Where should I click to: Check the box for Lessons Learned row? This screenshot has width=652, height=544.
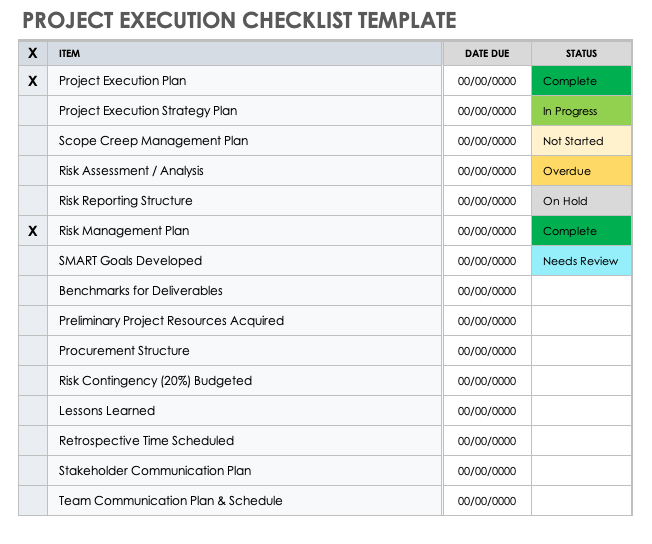point(33,411)
